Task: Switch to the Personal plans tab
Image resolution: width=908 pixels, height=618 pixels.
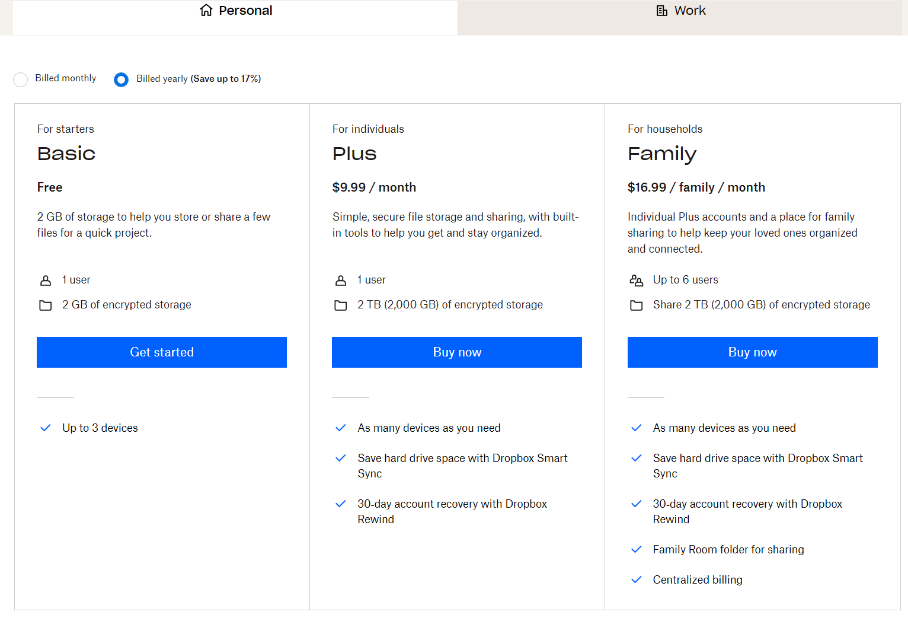Action: click(236, 12)
